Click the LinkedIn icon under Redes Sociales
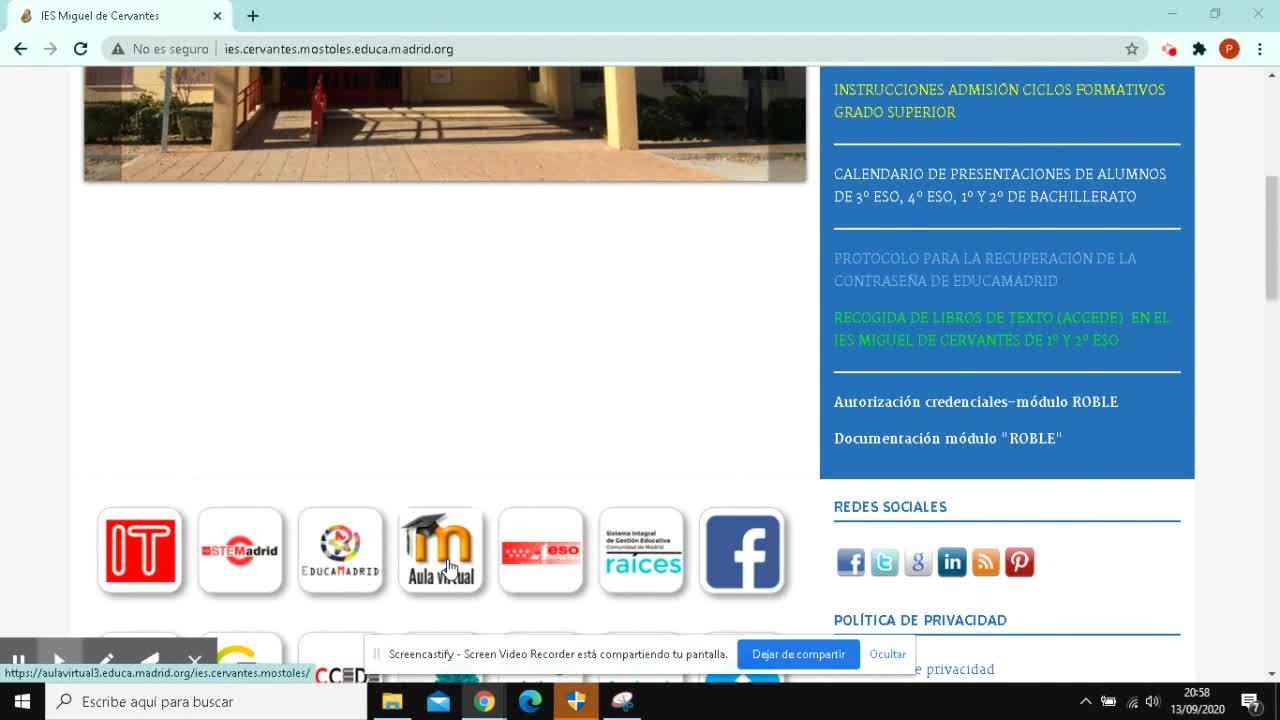 coord(952,562)
